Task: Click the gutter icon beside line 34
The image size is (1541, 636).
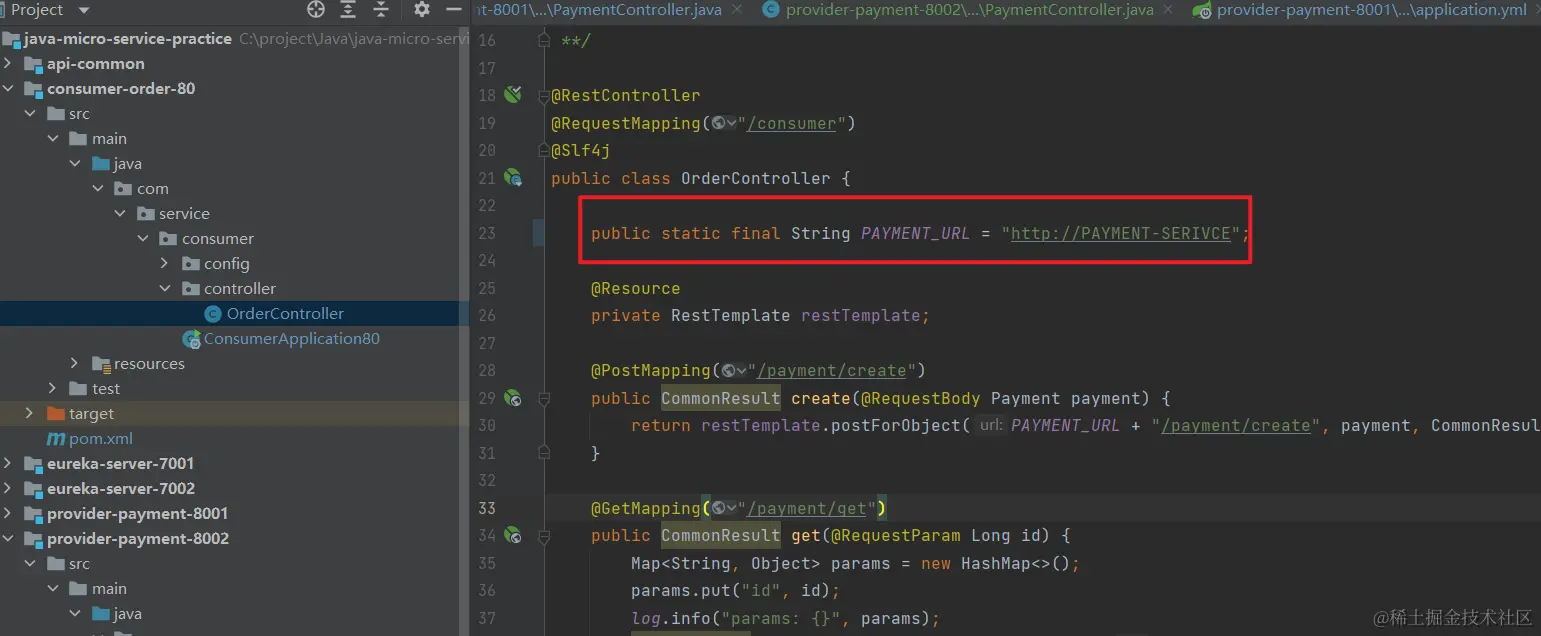Action: 513,535
